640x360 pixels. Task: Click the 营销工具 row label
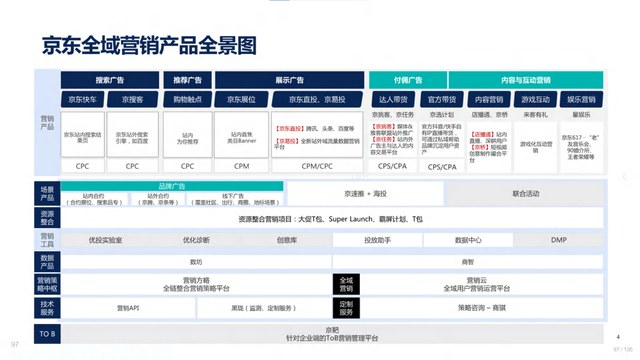[x=47, y=240]
